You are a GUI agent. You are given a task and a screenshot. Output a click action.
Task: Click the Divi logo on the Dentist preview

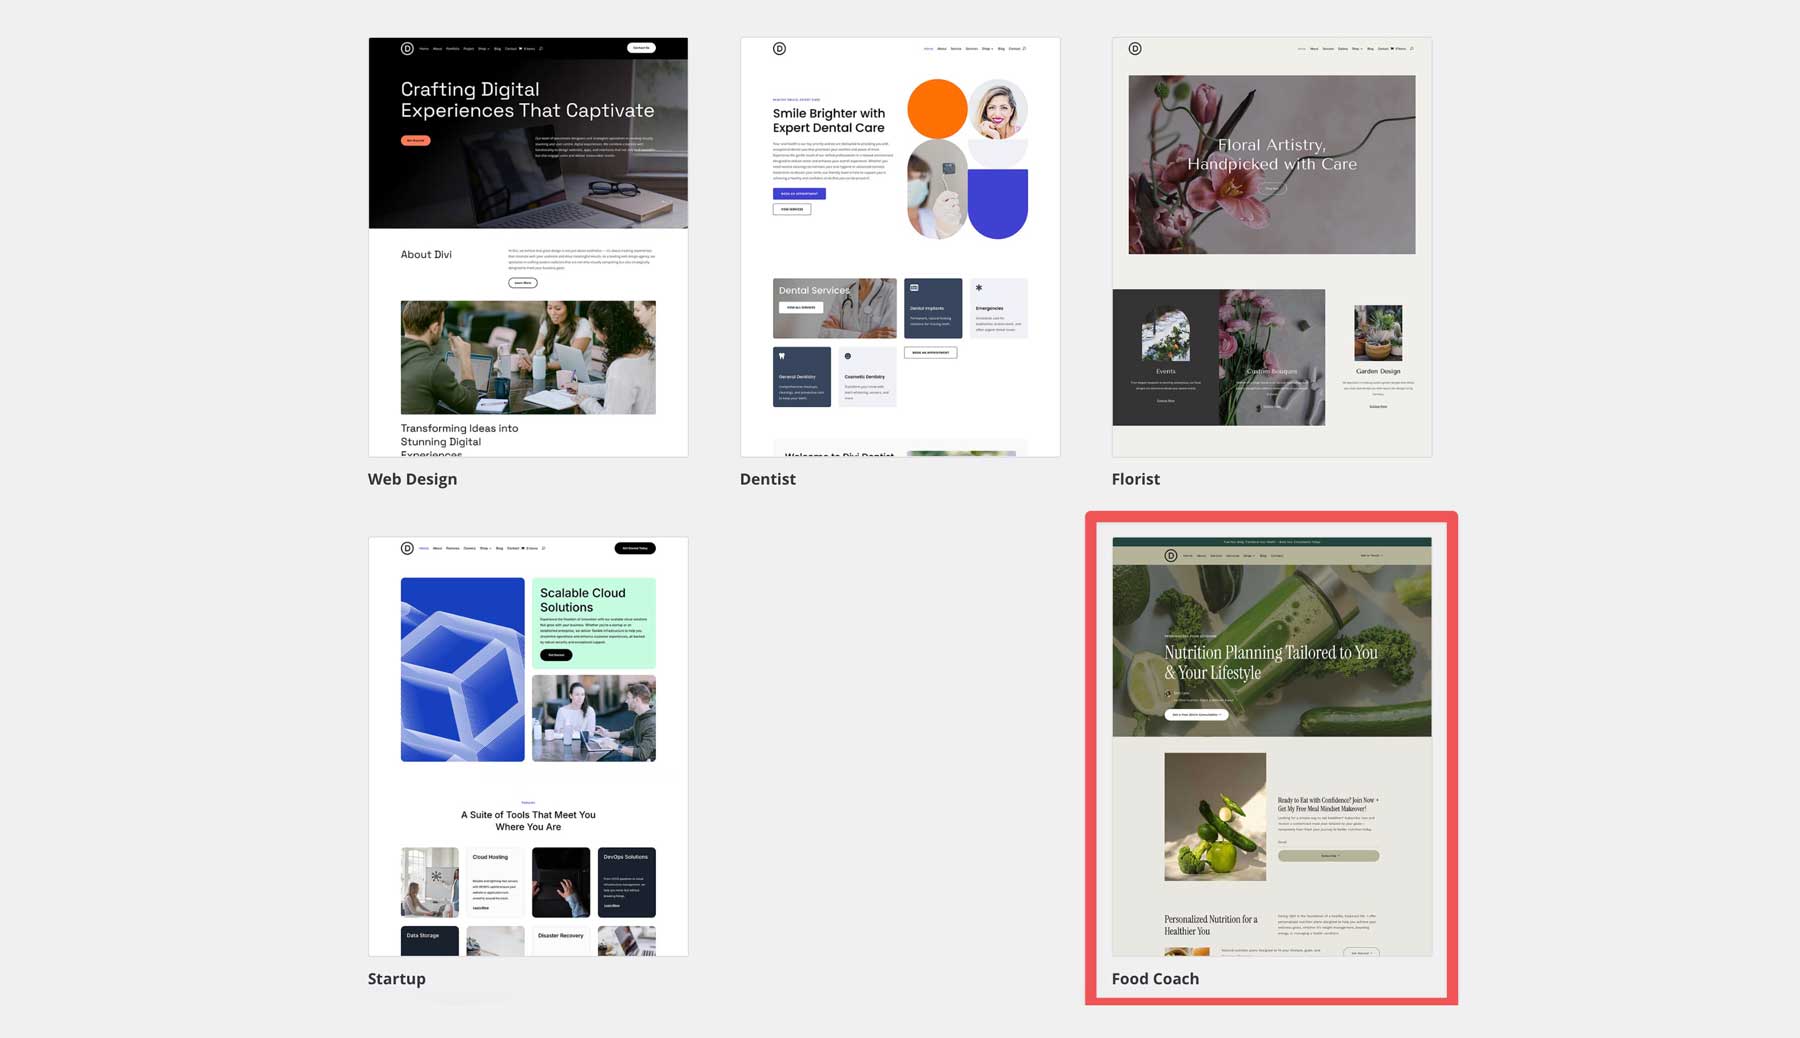779,48
